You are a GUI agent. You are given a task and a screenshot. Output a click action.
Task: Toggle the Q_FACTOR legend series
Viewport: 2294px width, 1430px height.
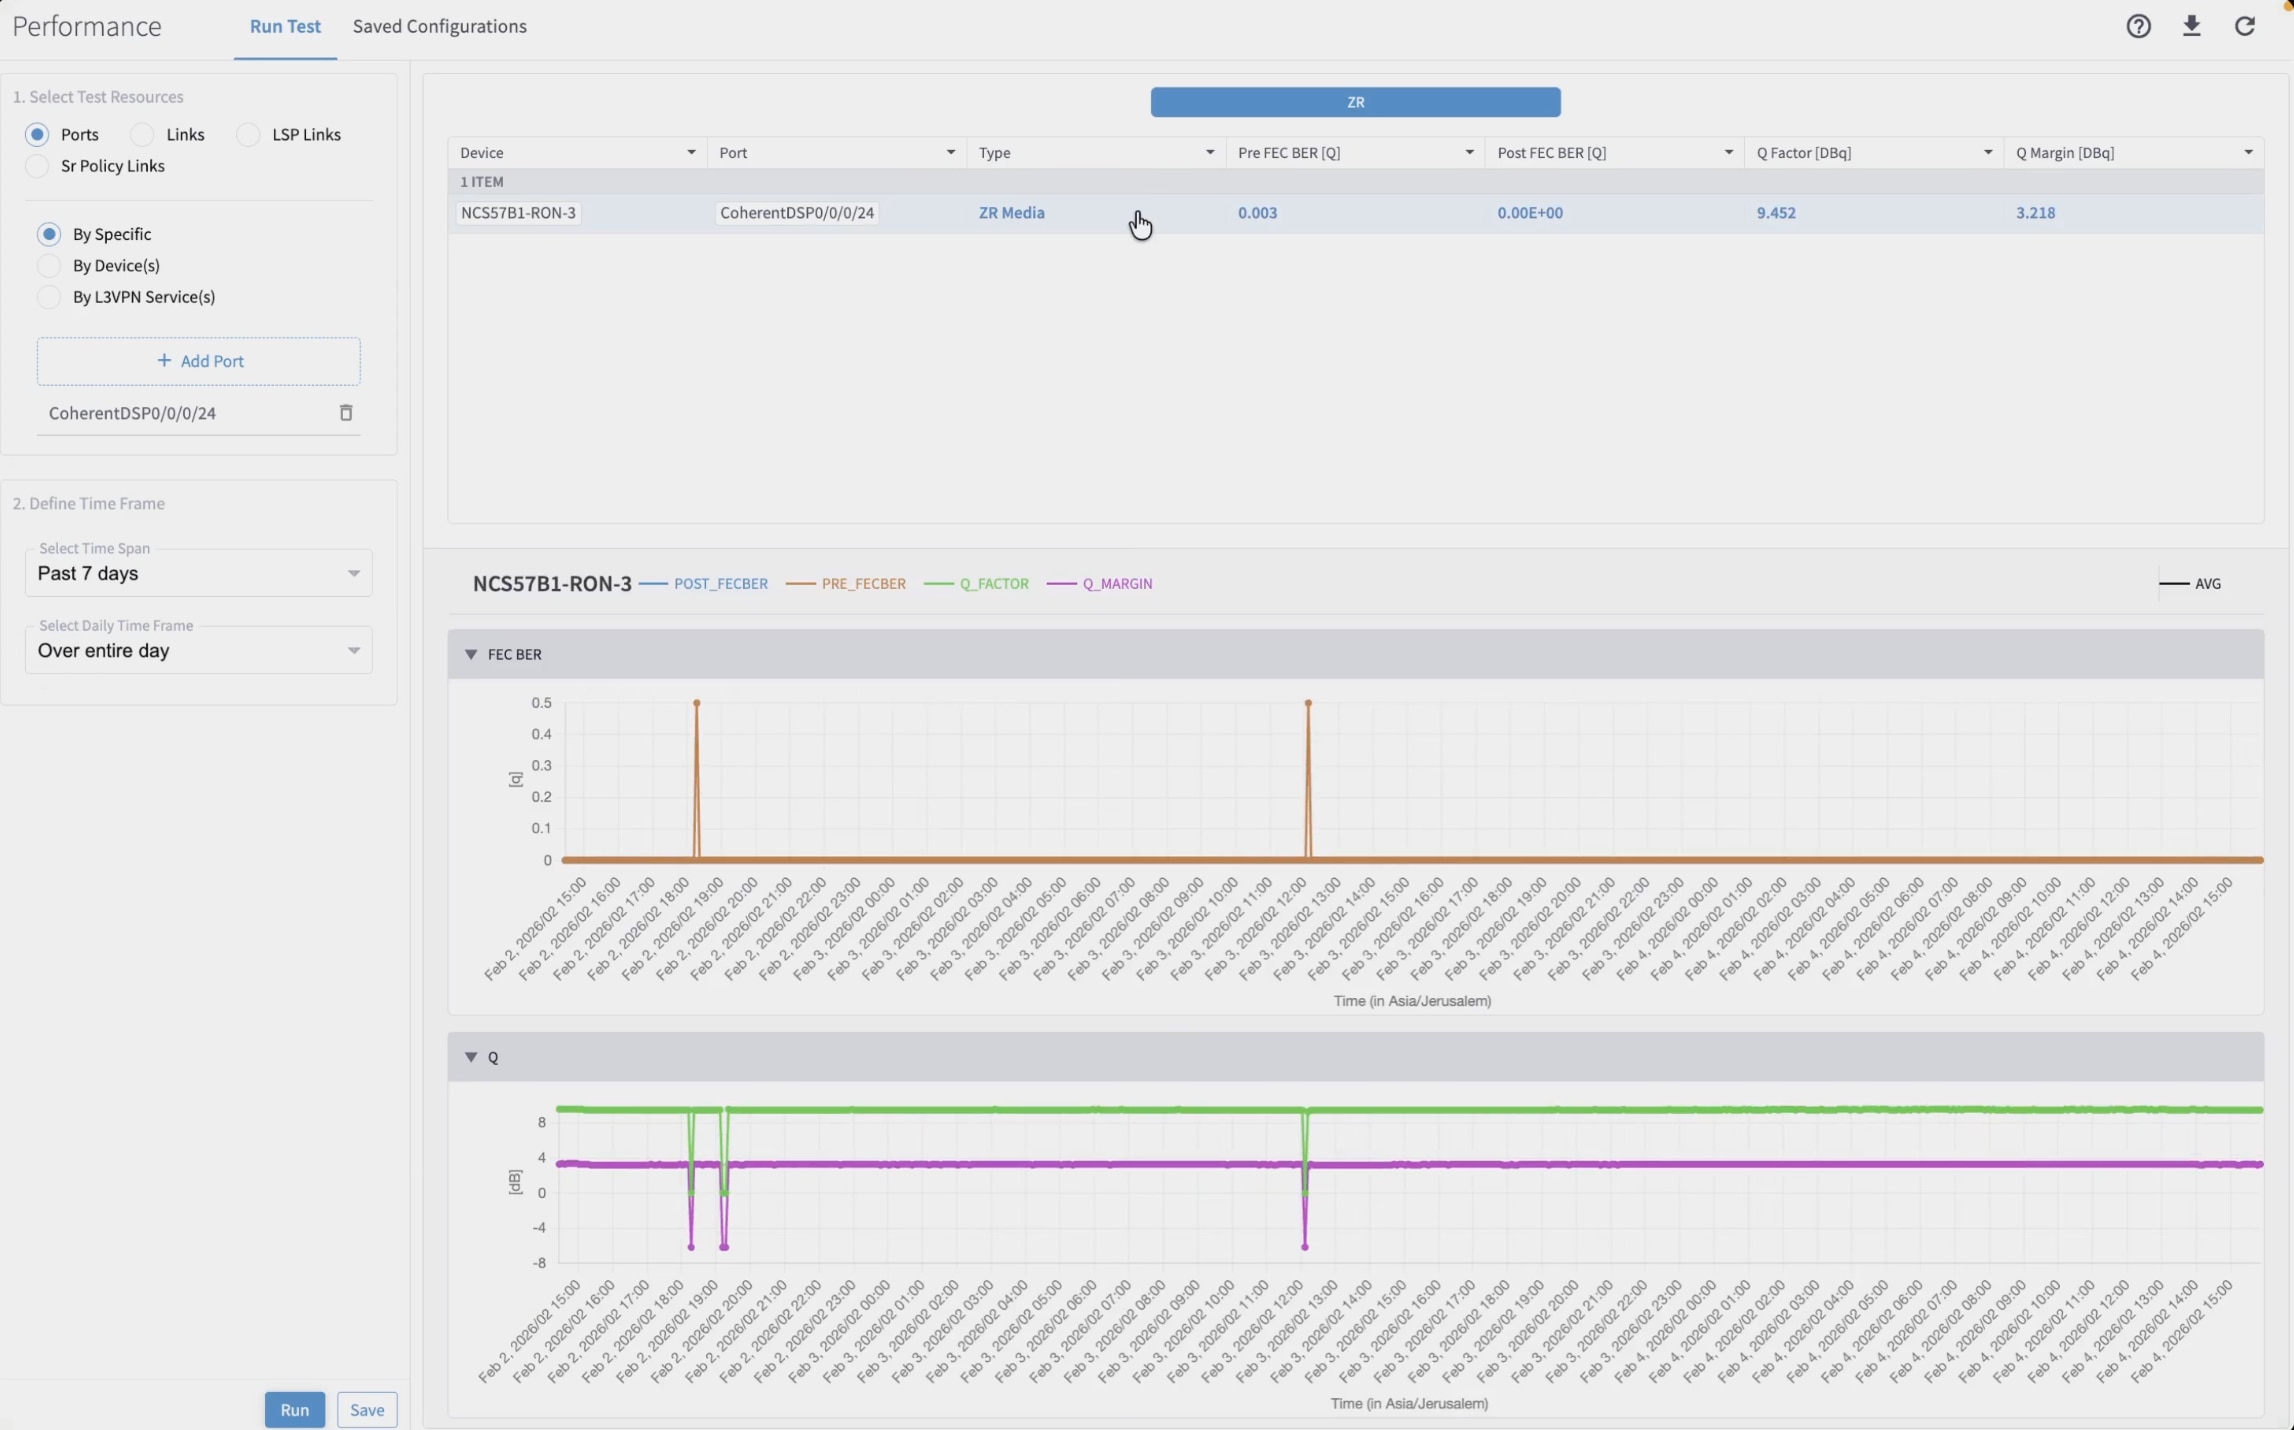coord(977,584)
